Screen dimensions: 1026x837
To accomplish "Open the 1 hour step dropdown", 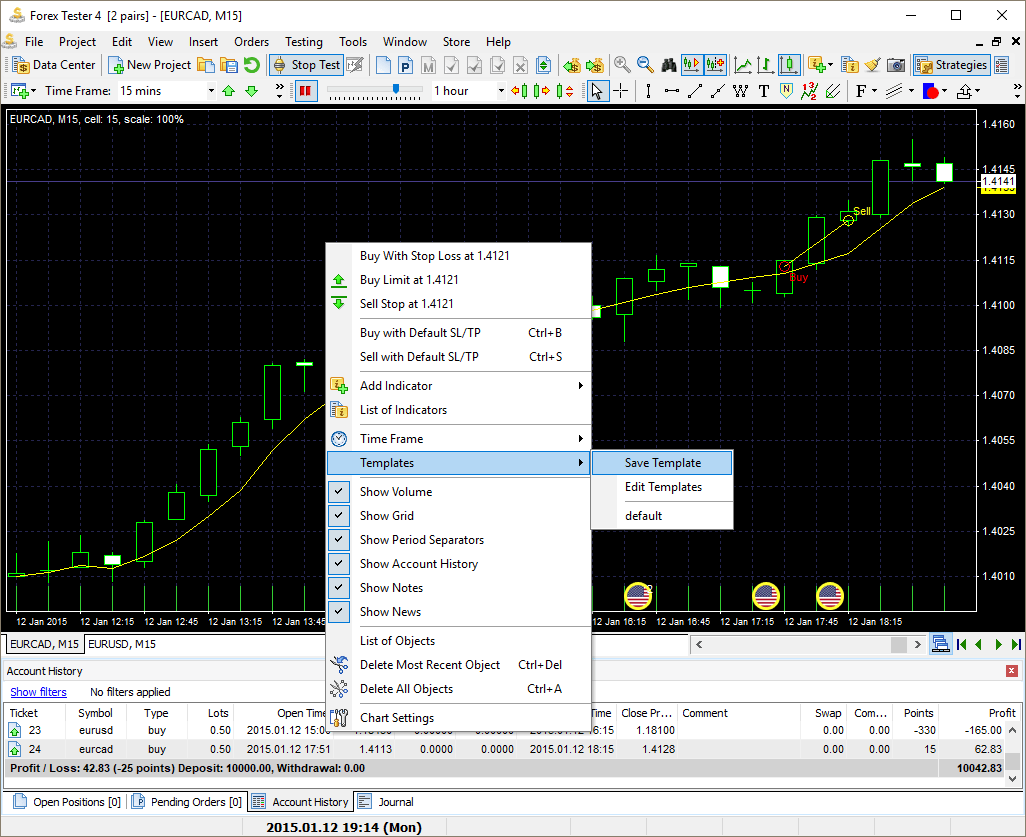I will pos(501,91).
